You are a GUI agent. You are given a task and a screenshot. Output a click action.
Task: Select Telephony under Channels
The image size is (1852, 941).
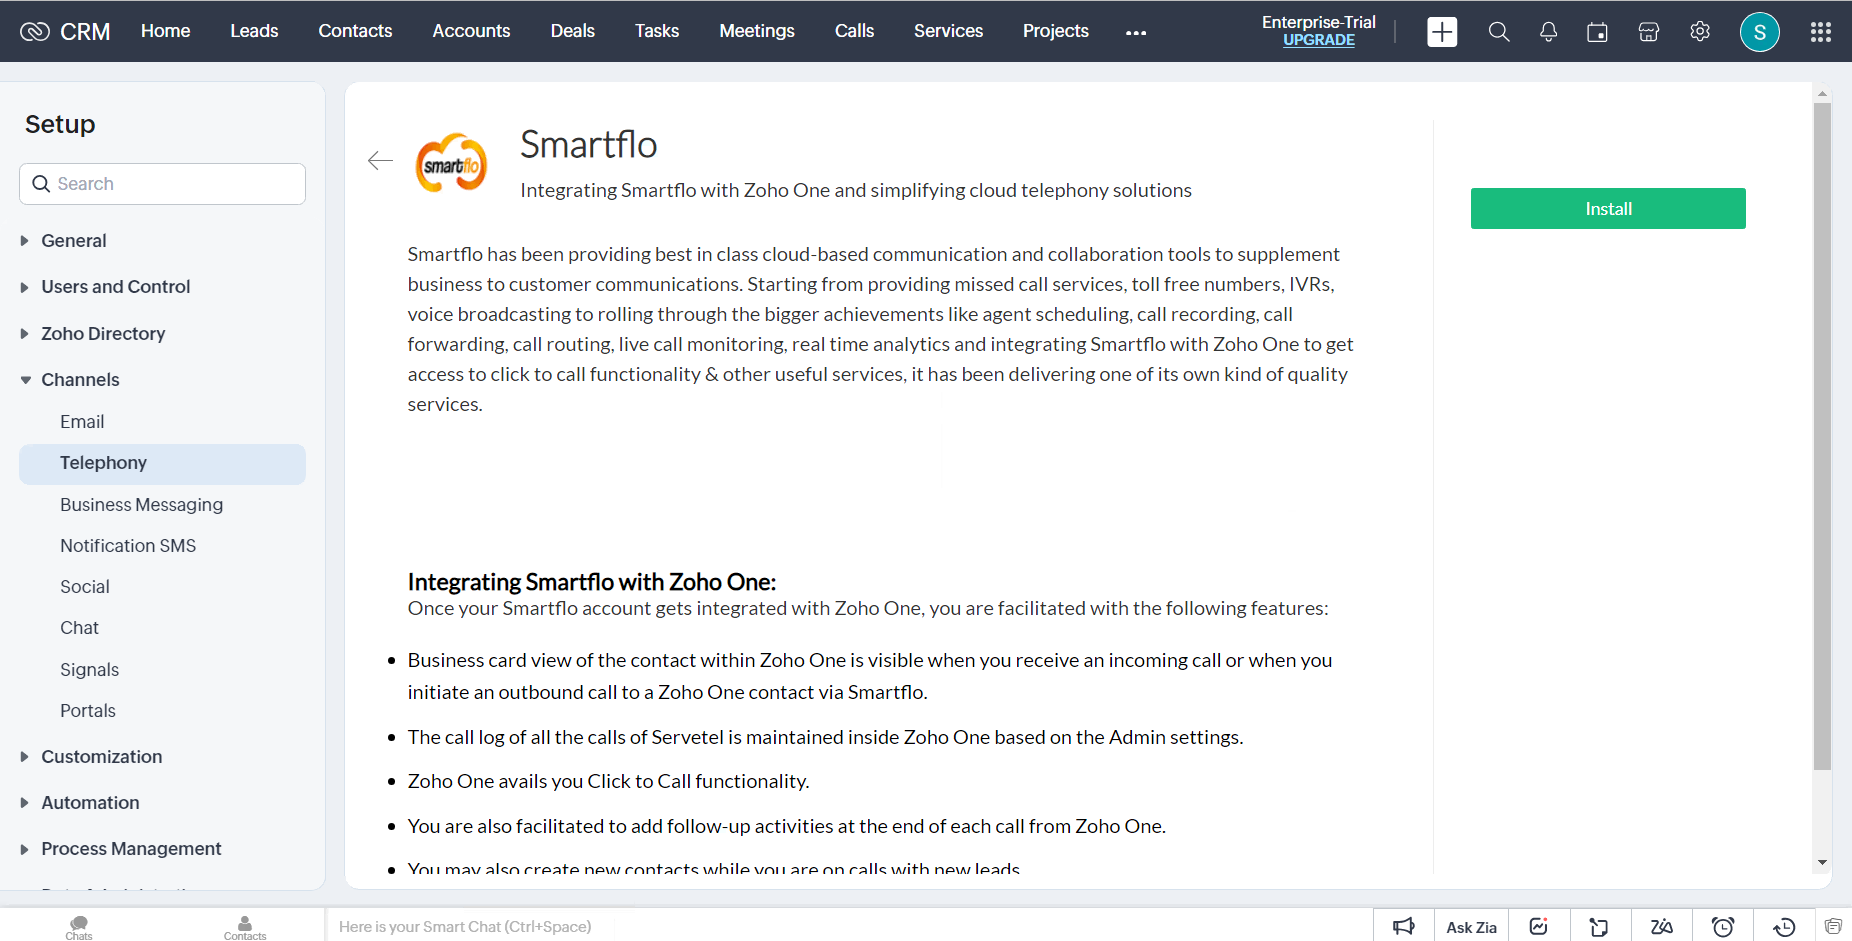162,464
